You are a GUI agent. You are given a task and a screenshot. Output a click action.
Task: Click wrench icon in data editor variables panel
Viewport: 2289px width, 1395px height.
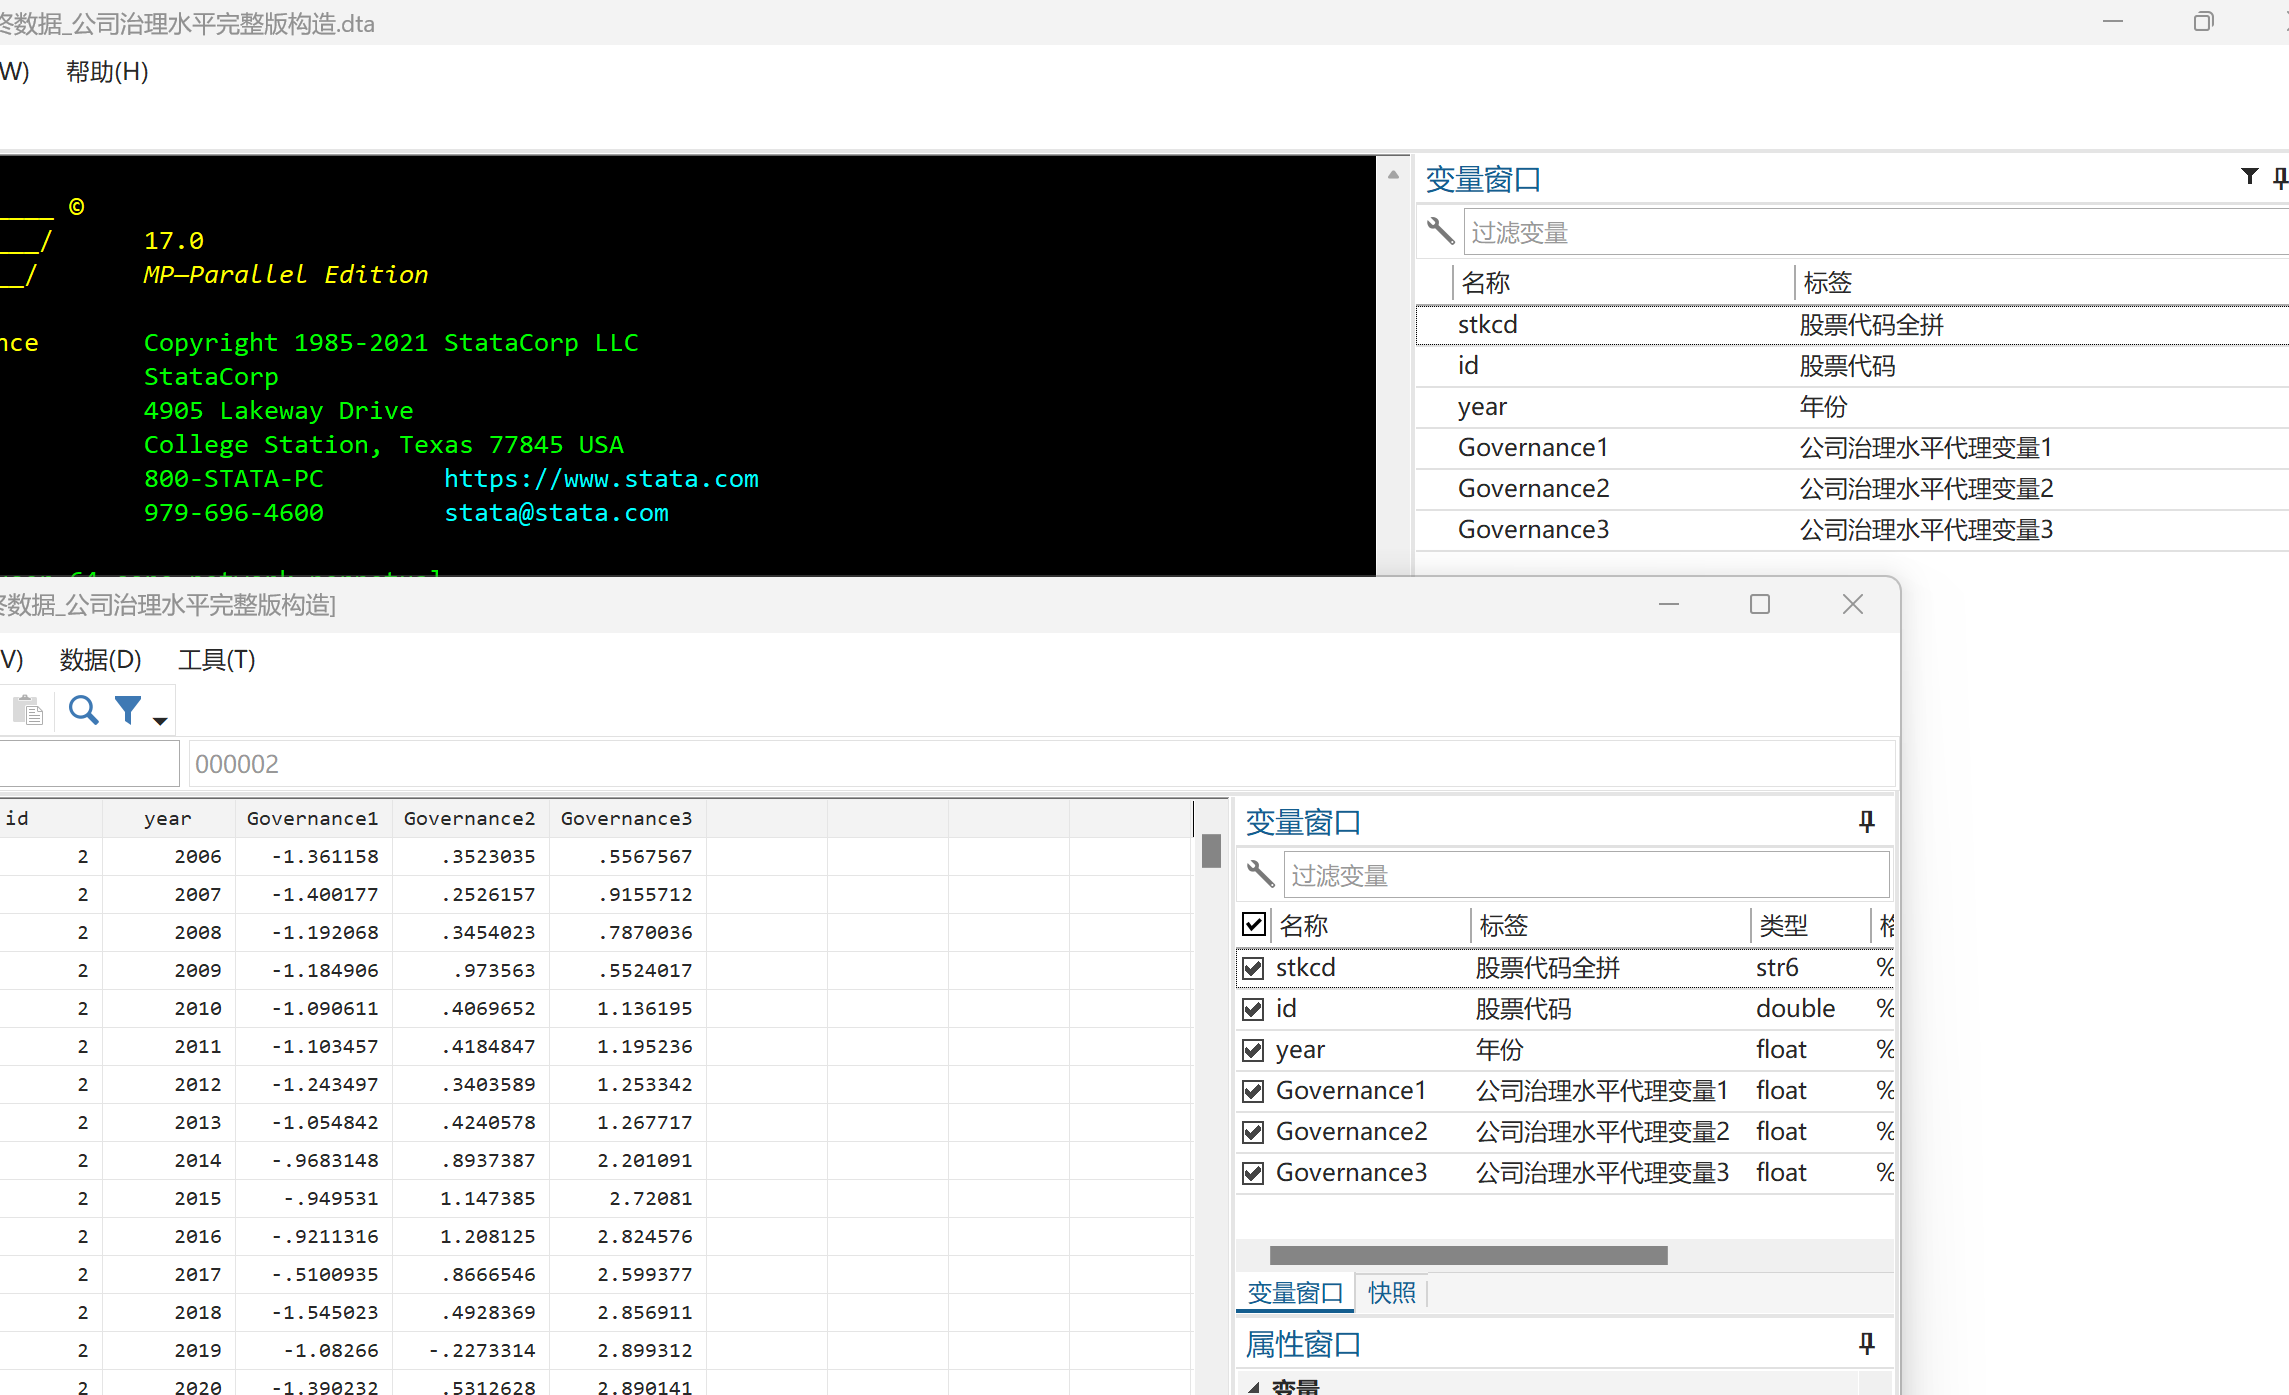(x=1260, y=875)
